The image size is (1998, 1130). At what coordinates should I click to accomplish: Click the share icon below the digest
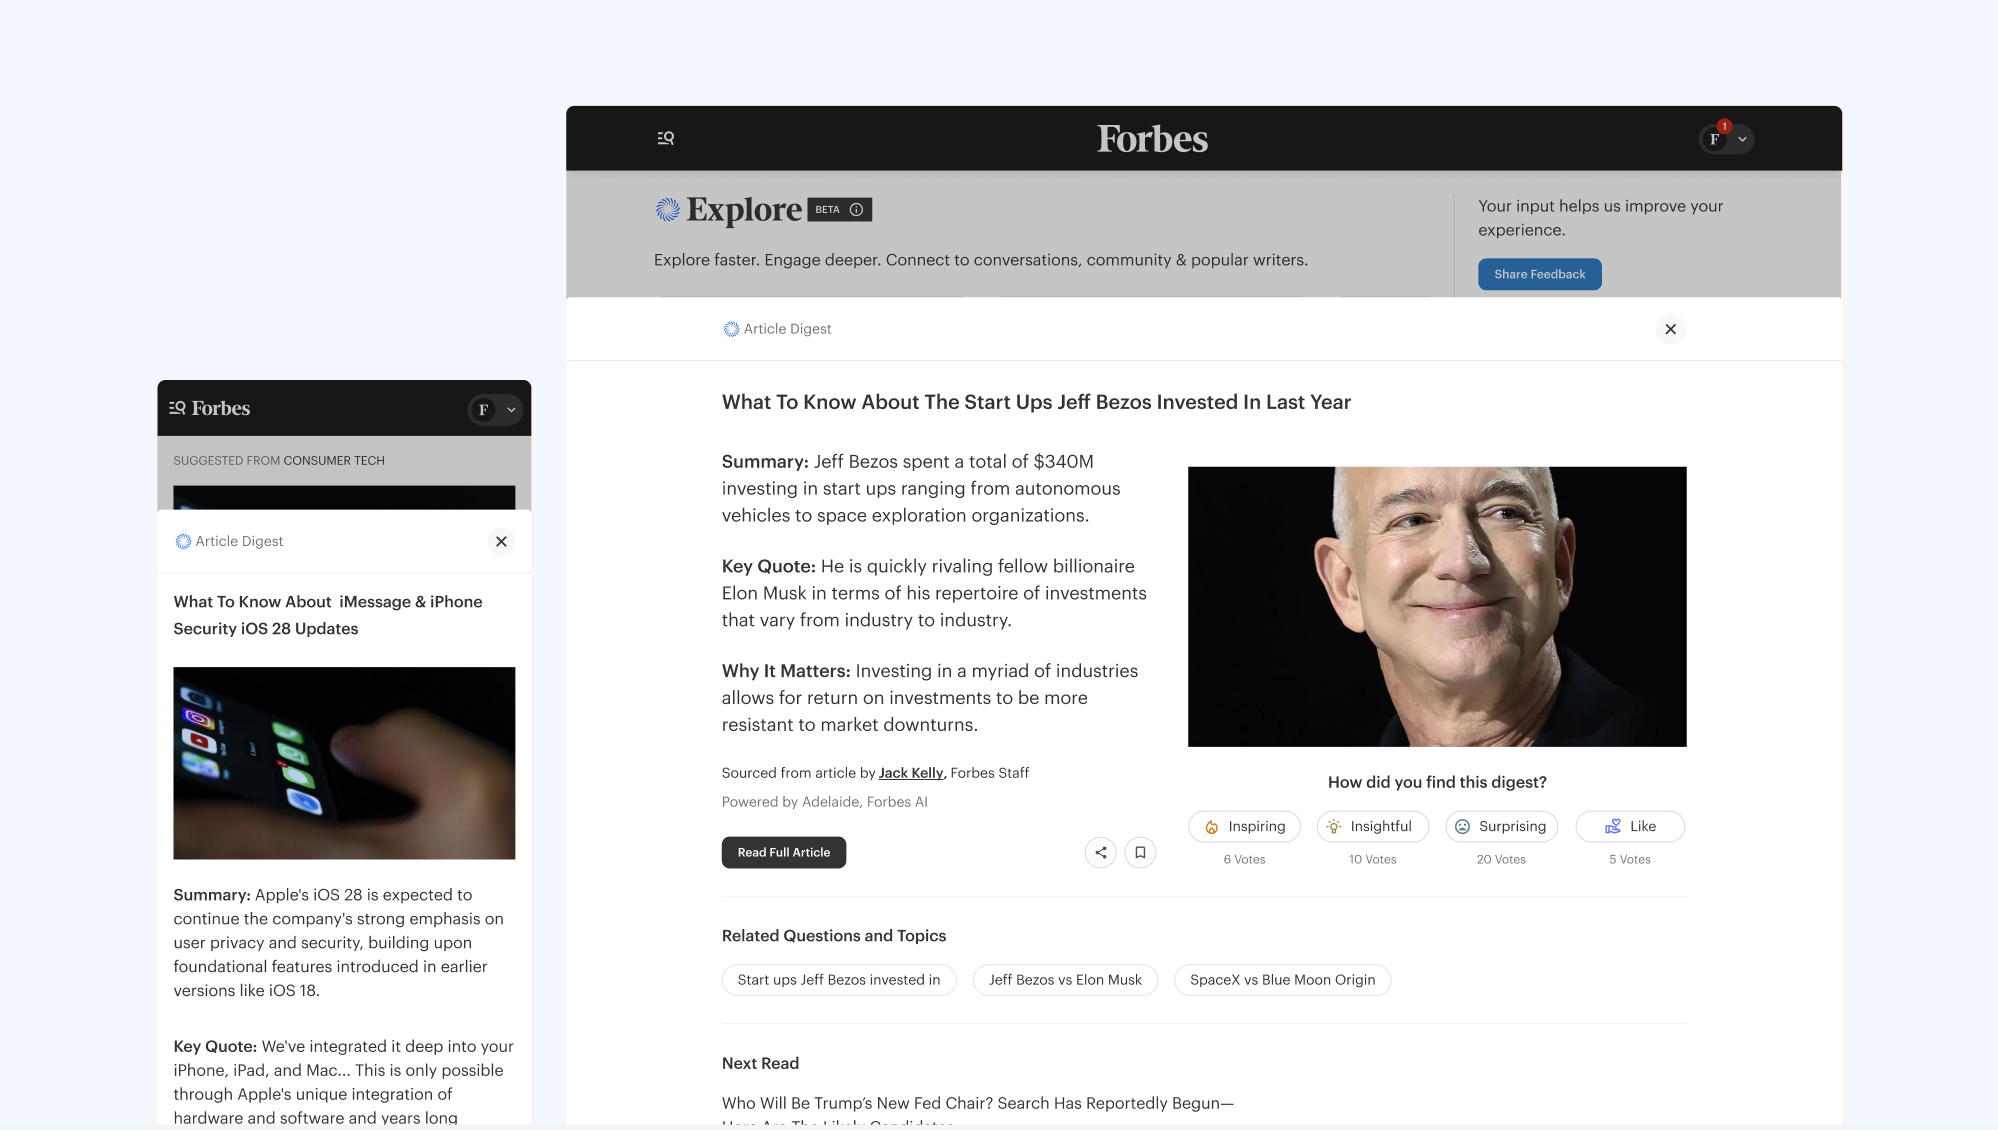click(1100, 852)
